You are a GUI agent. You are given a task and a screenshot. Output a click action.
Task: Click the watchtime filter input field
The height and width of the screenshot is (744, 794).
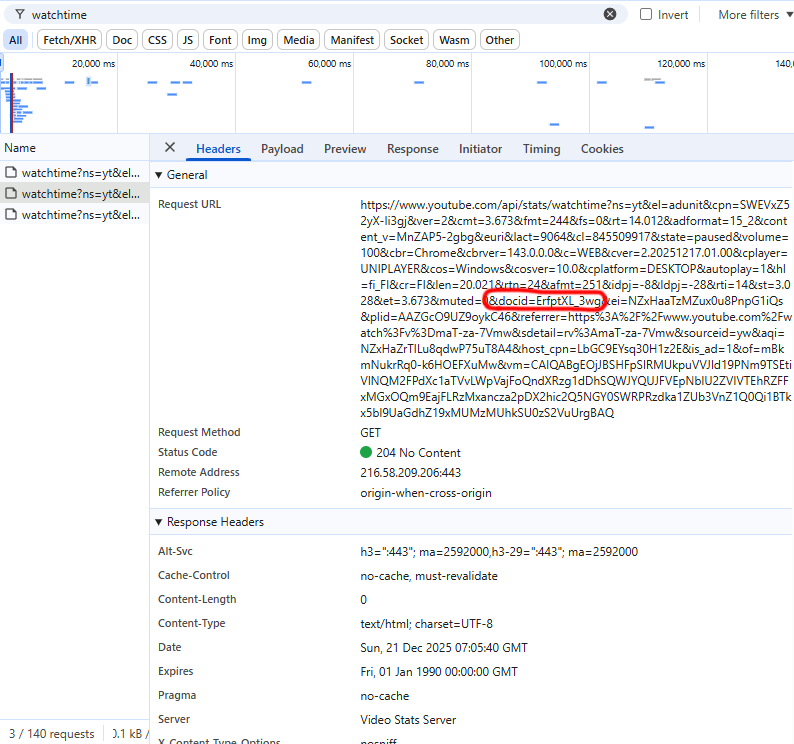[x=314, y=15]
